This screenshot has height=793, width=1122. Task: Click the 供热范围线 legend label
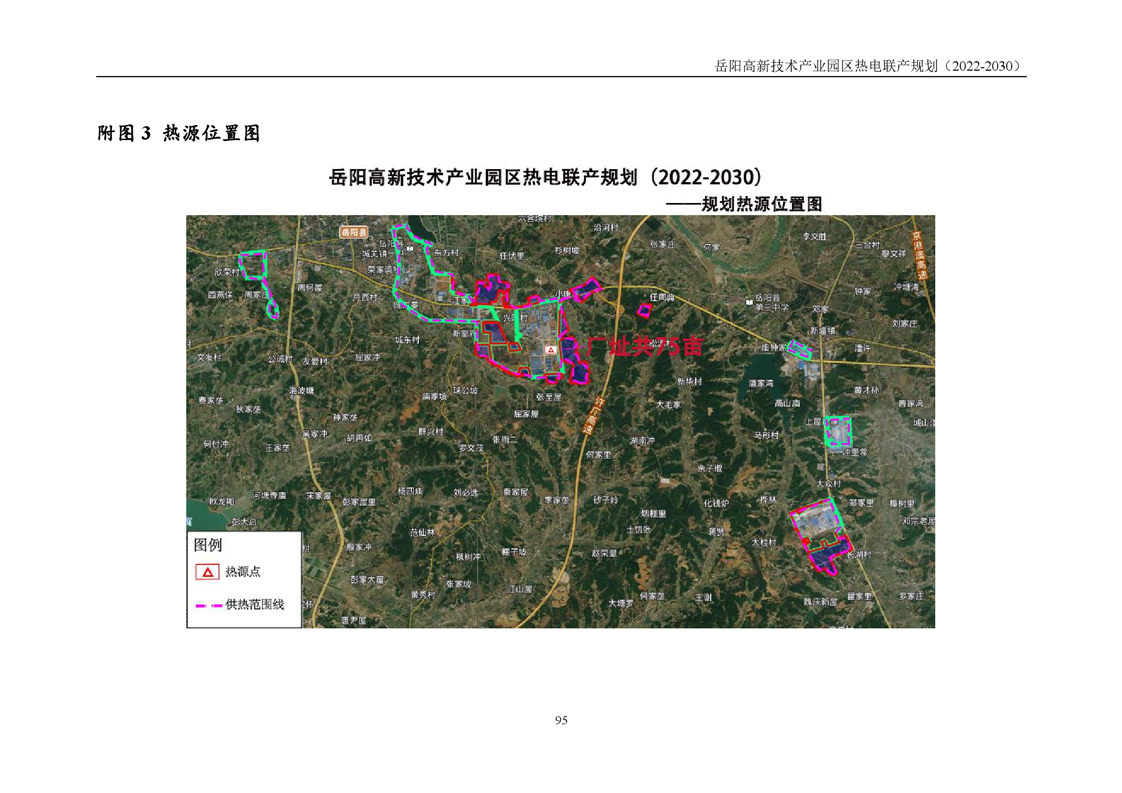[x=255, y=605]
